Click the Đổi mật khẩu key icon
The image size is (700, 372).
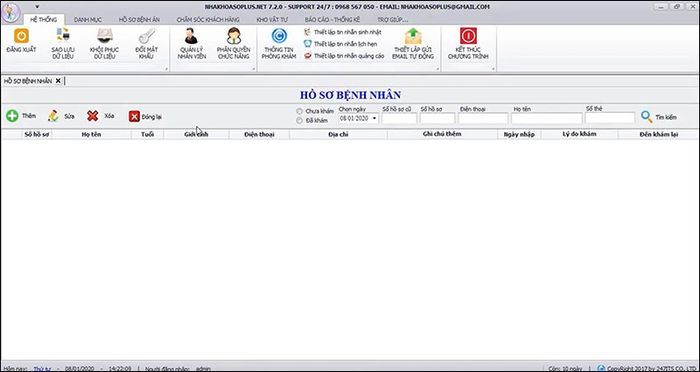point(146,36)
